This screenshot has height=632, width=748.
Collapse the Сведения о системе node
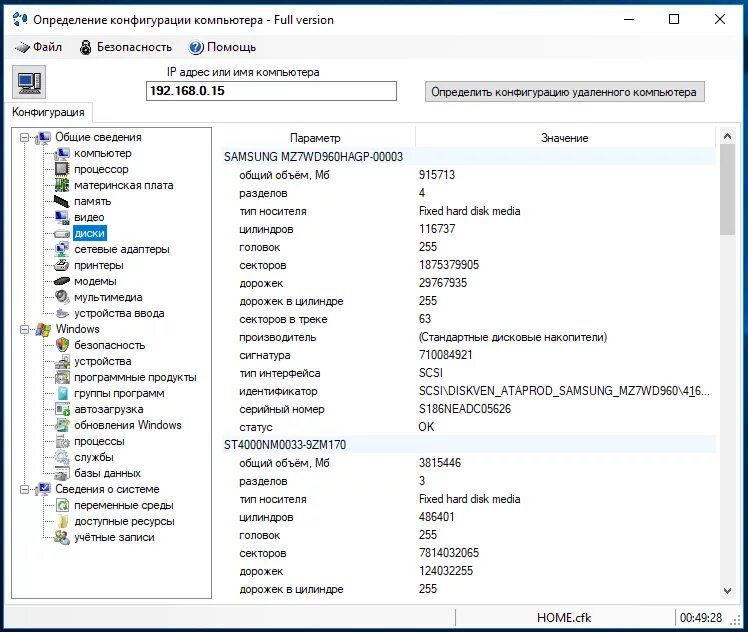[x=24, y=489]
